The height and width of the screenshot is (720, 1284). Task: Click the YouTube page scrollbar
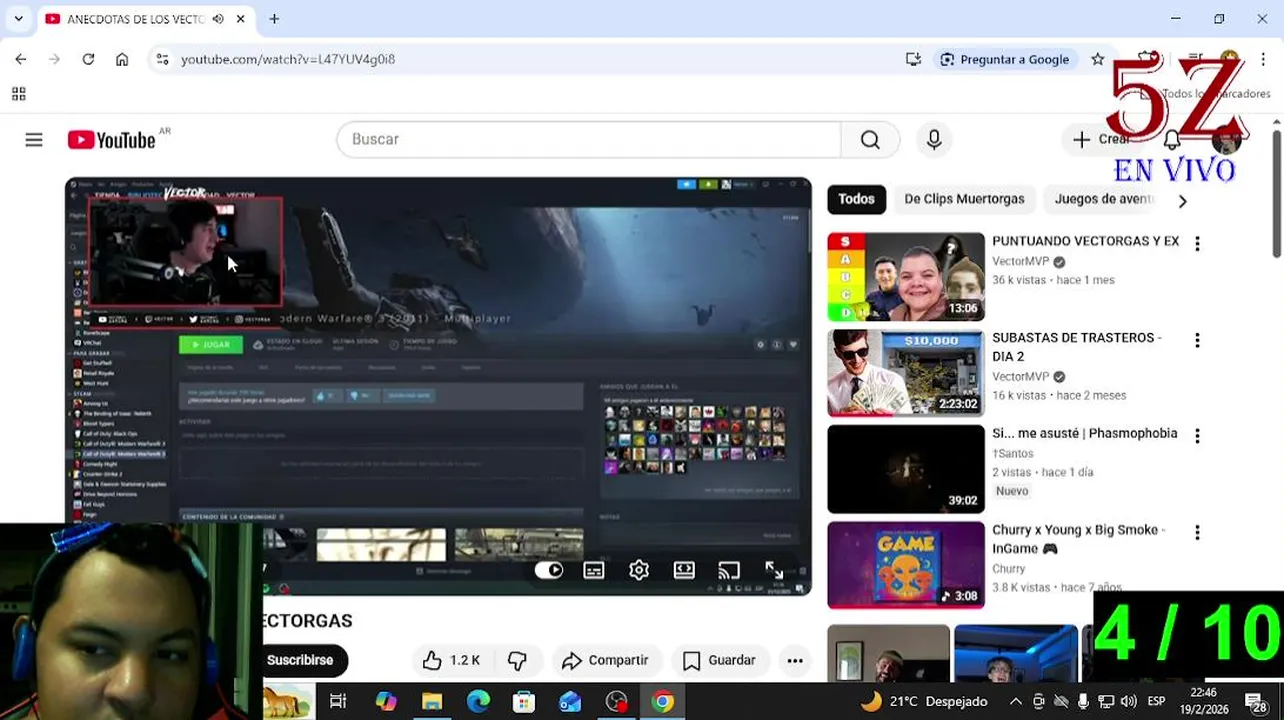(x=1277, y=195)
